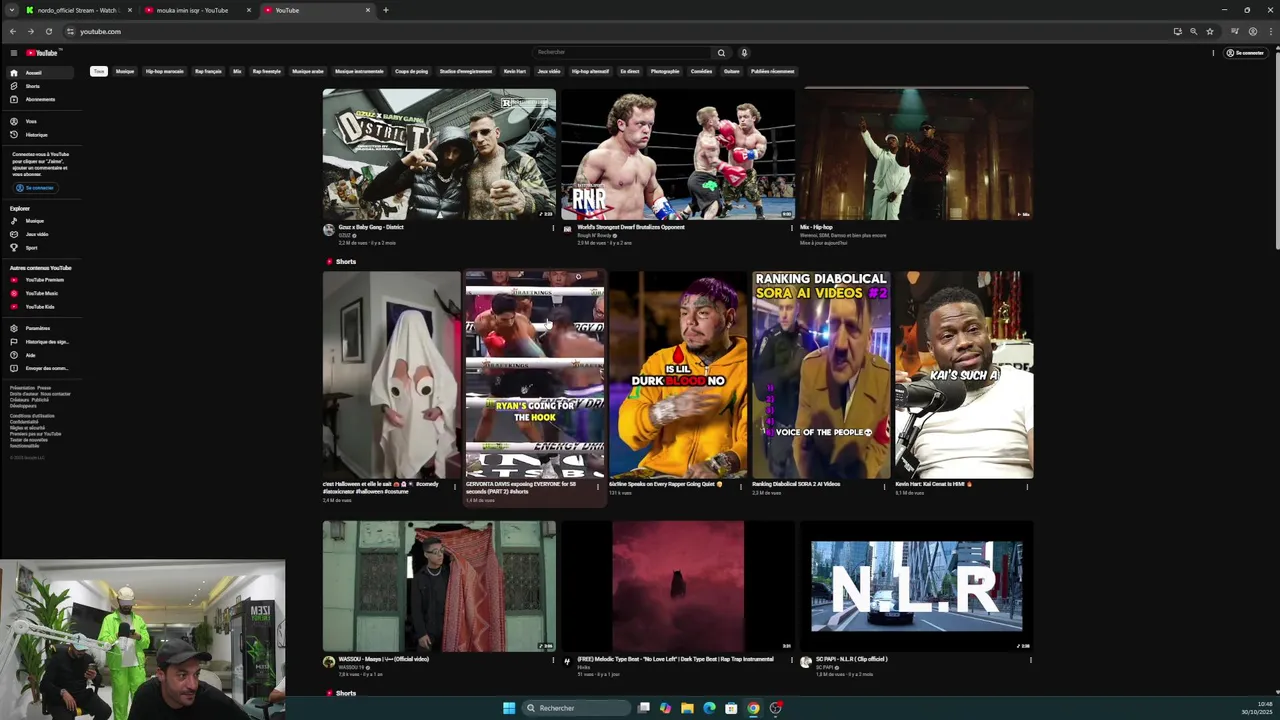This screenshot has height=720, width=1280.
Task: Select the Rap français chip
Action: [x=208, y=71]
